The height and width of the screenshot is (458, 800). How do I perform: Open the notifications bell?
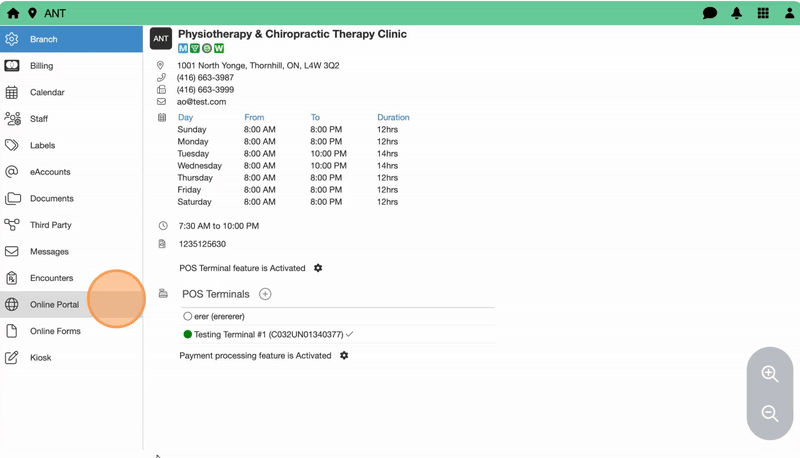pyautogui.click(x=737, y=13)
